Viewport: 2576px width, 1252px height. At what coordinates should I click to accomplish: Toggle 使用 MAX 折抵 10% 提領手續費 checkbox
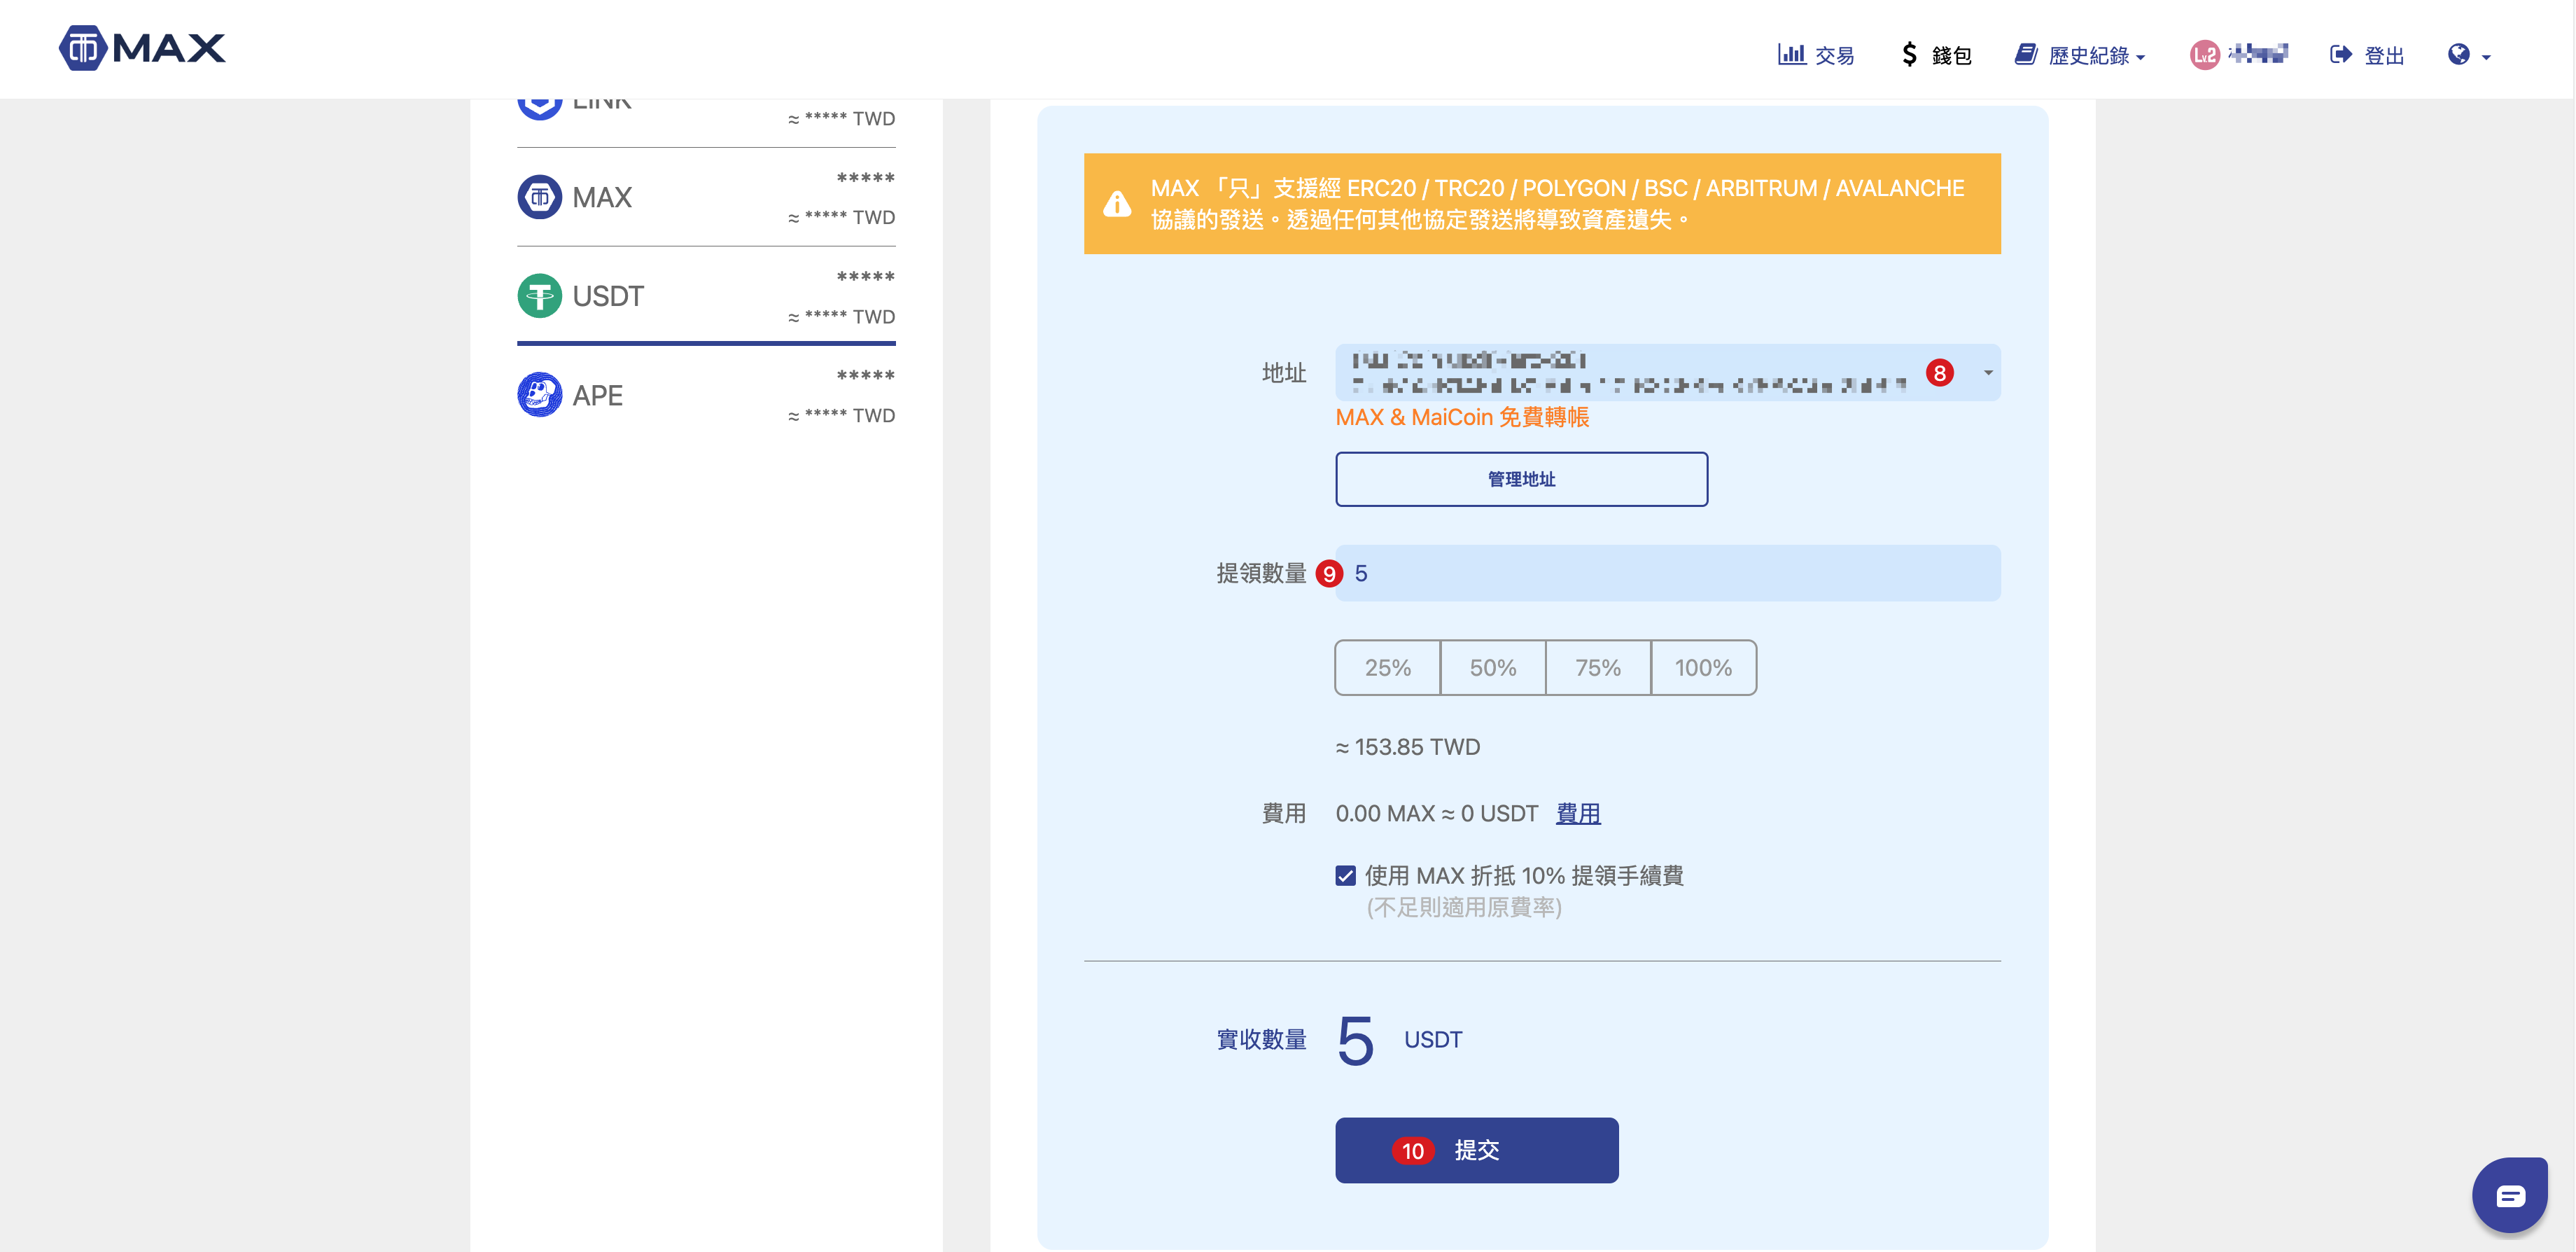tap(1346, 876)
